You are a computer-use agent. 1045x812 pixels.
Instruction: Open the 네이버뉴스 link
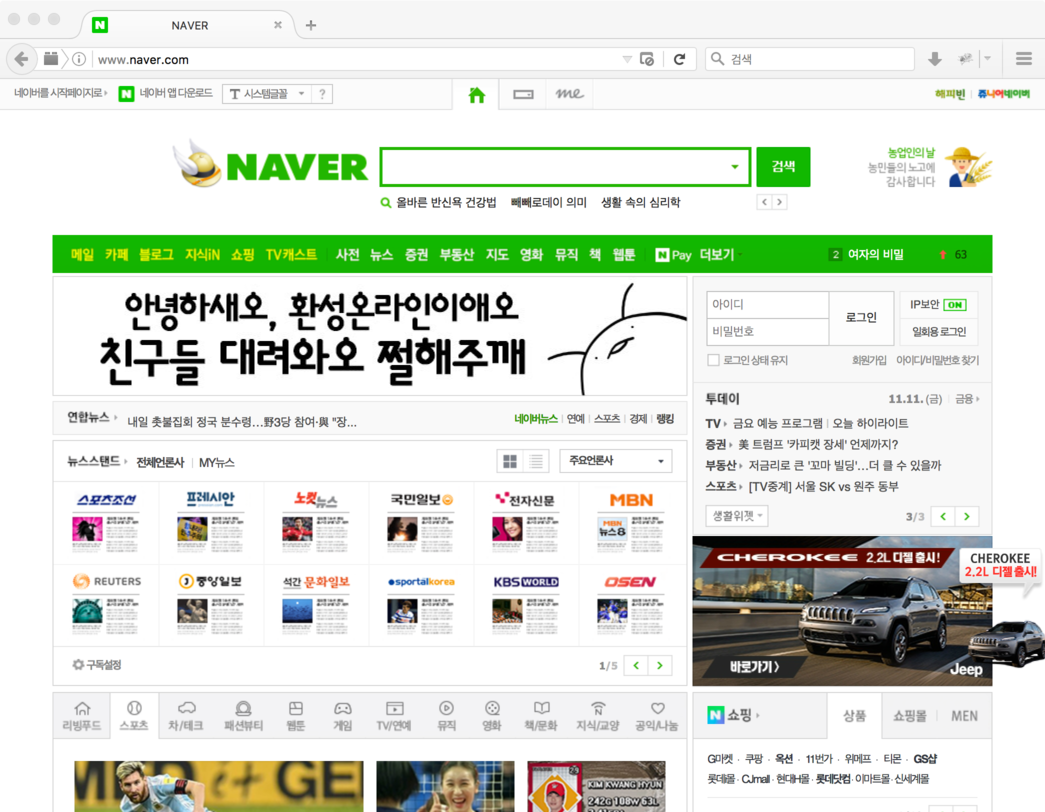pyautogui.click(x=535, y=419)
